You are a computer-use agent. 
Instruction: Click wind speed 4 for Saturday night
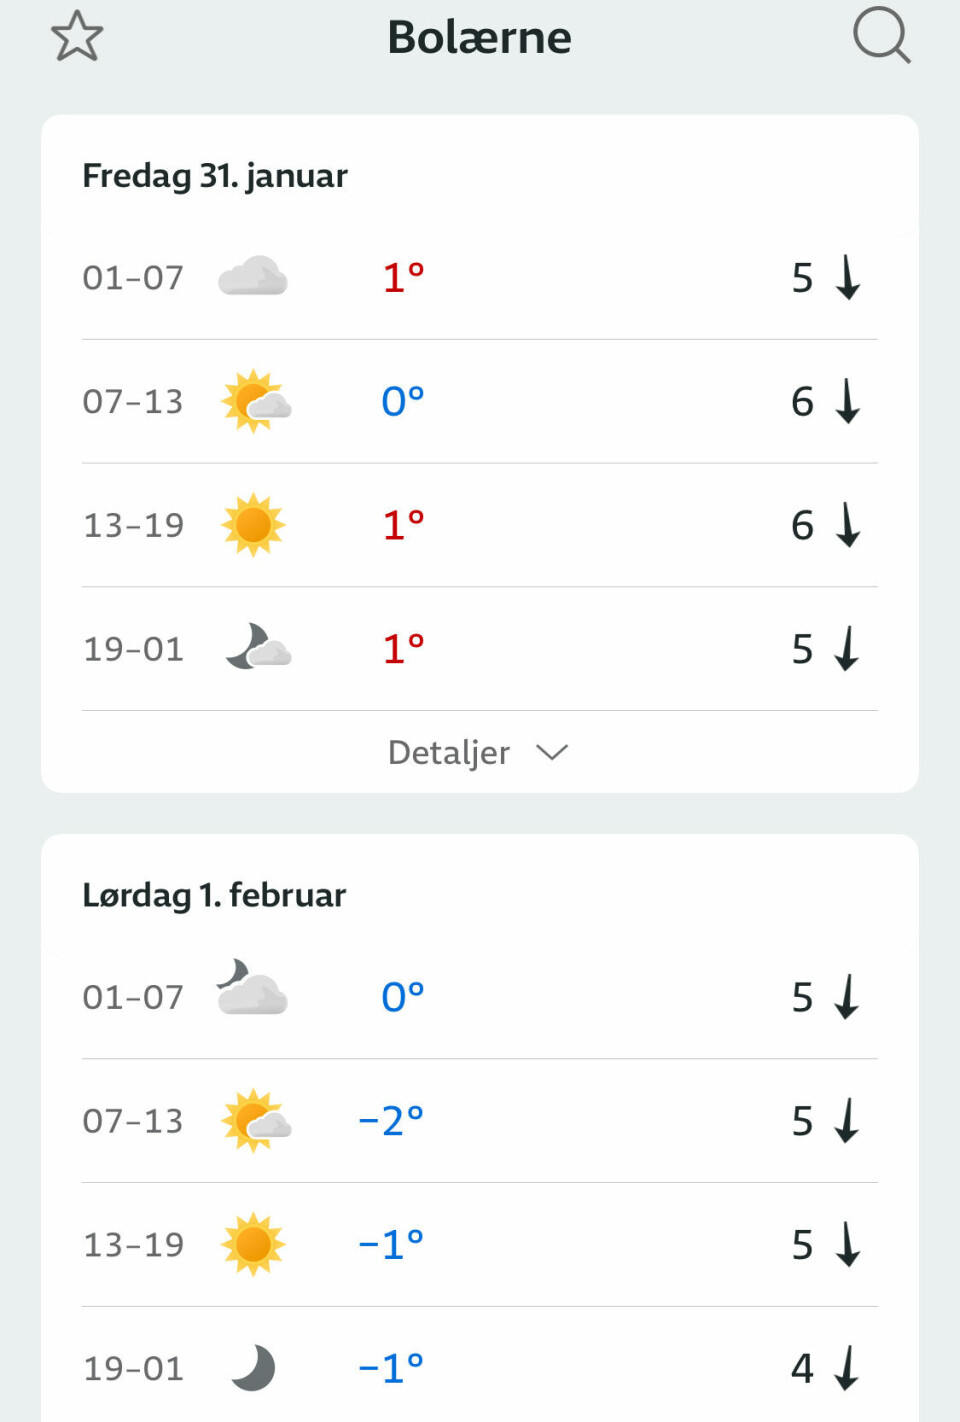coord(802,1368)
